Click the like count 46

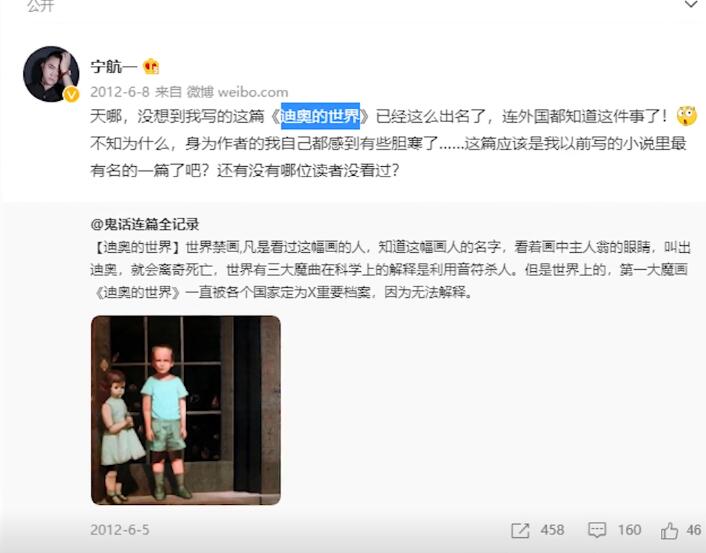[694, 530]
